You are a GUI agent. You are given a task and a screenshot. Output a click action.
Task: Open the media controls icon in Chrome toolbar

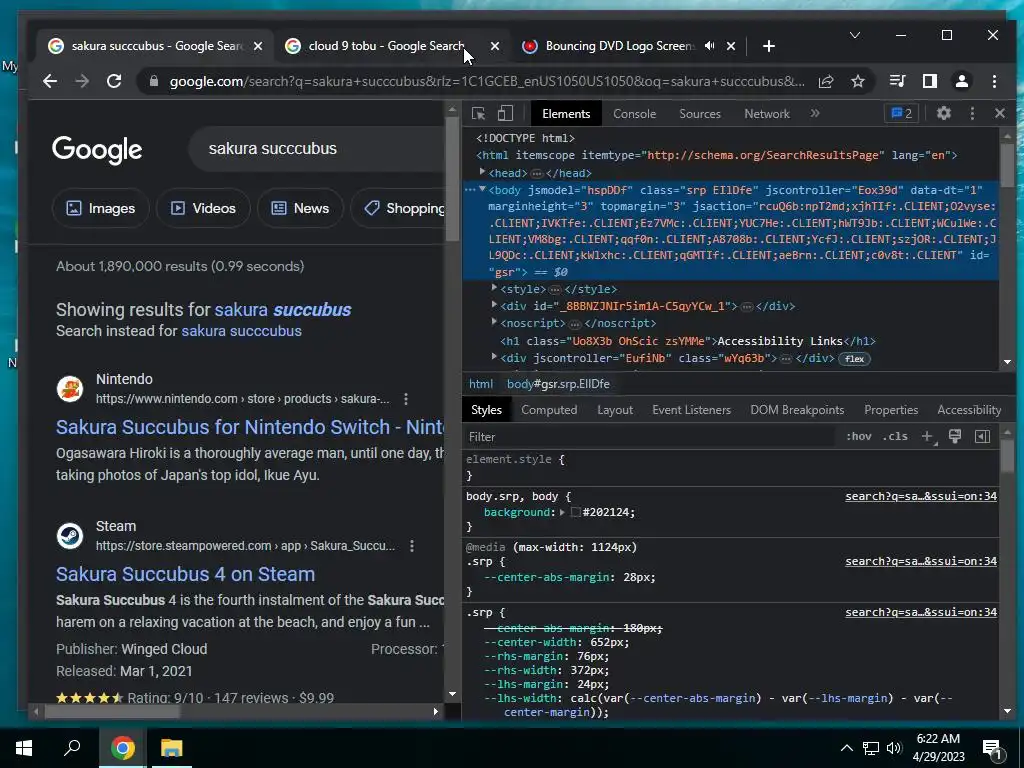pyautogui.click(x=897, y=81)
